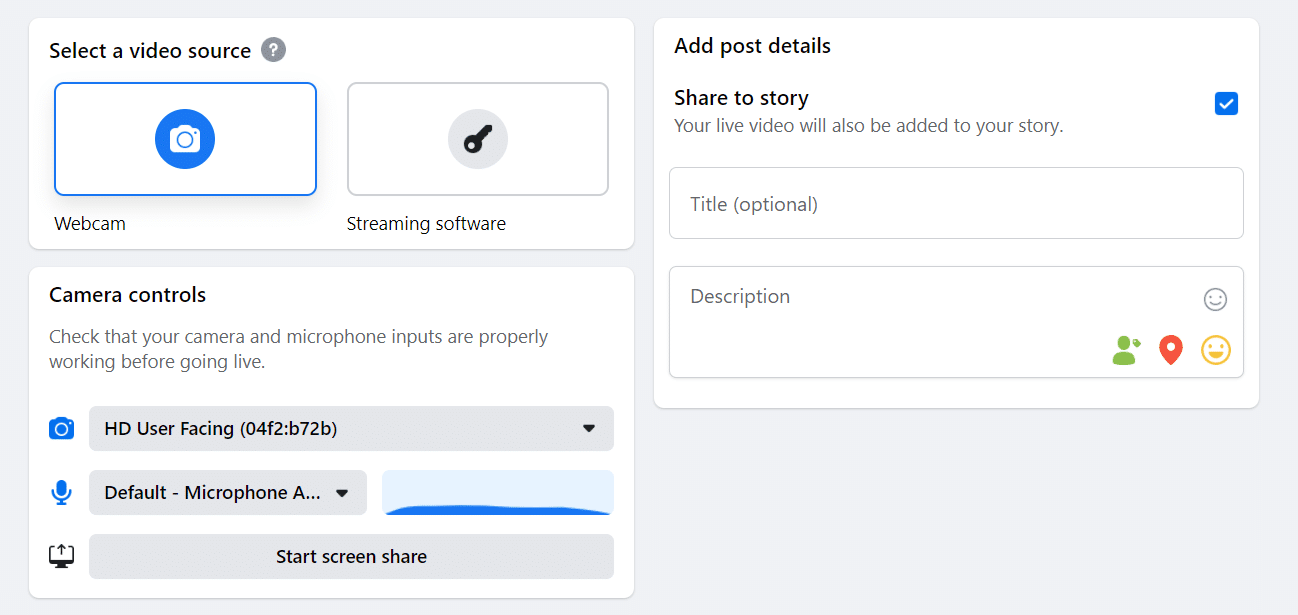The image size is (1298, 615).
Task: Tag people using the green person icon
Action: pos(1126,350)
